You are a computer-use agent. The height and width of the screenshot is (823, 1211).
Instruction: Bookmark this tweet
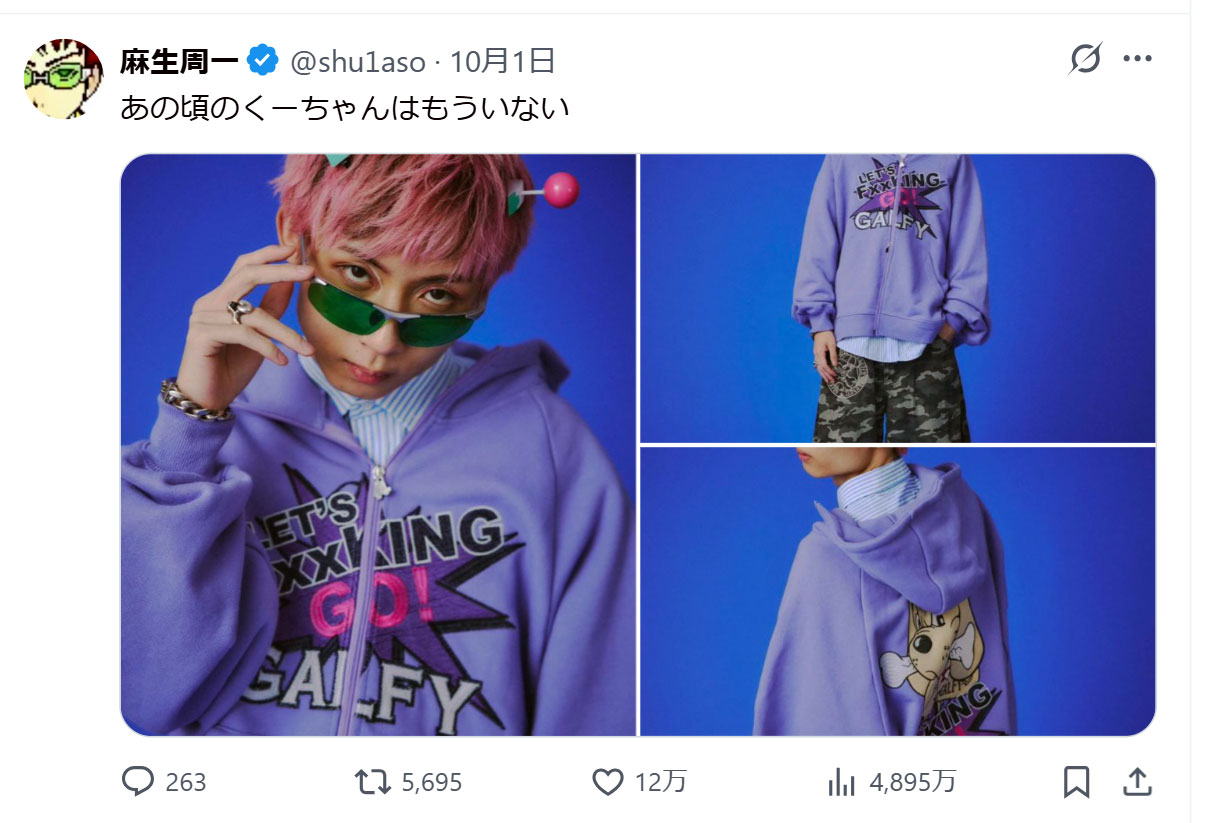click(x=1077, y=781)
